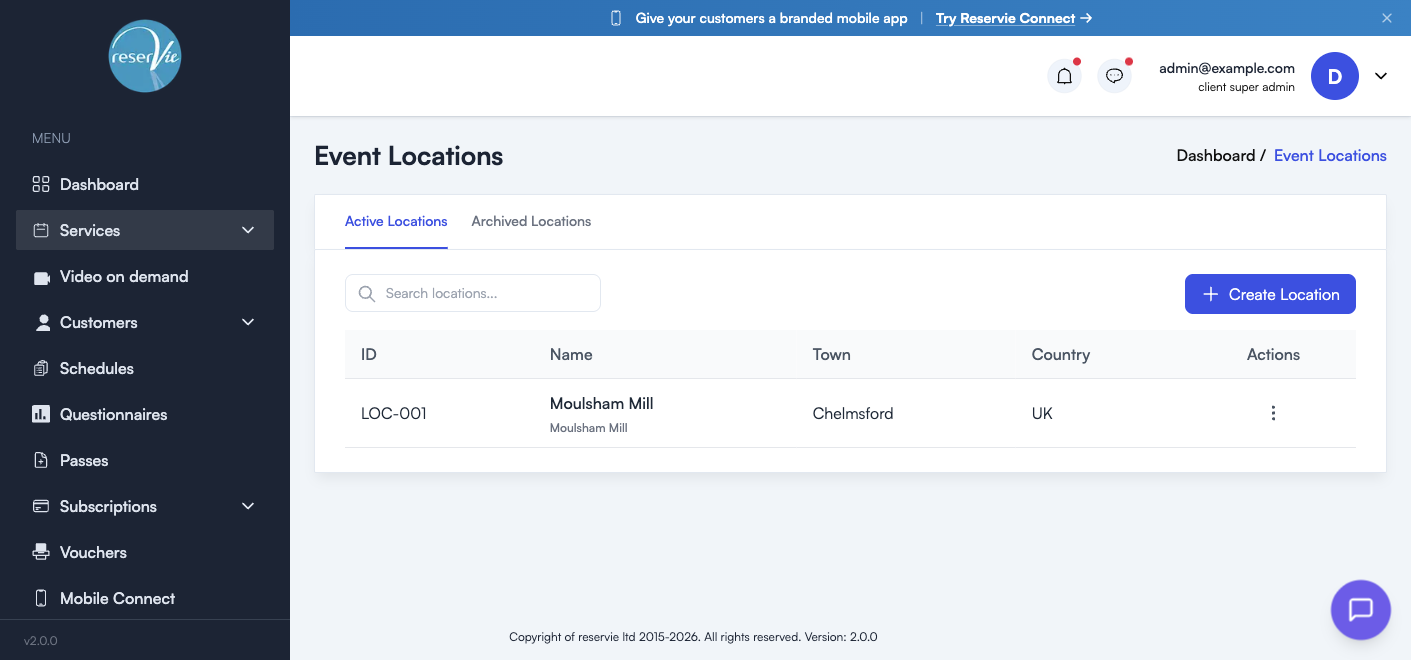Open actions menu for Moulsham Mill

click(x=1273, y=413)
